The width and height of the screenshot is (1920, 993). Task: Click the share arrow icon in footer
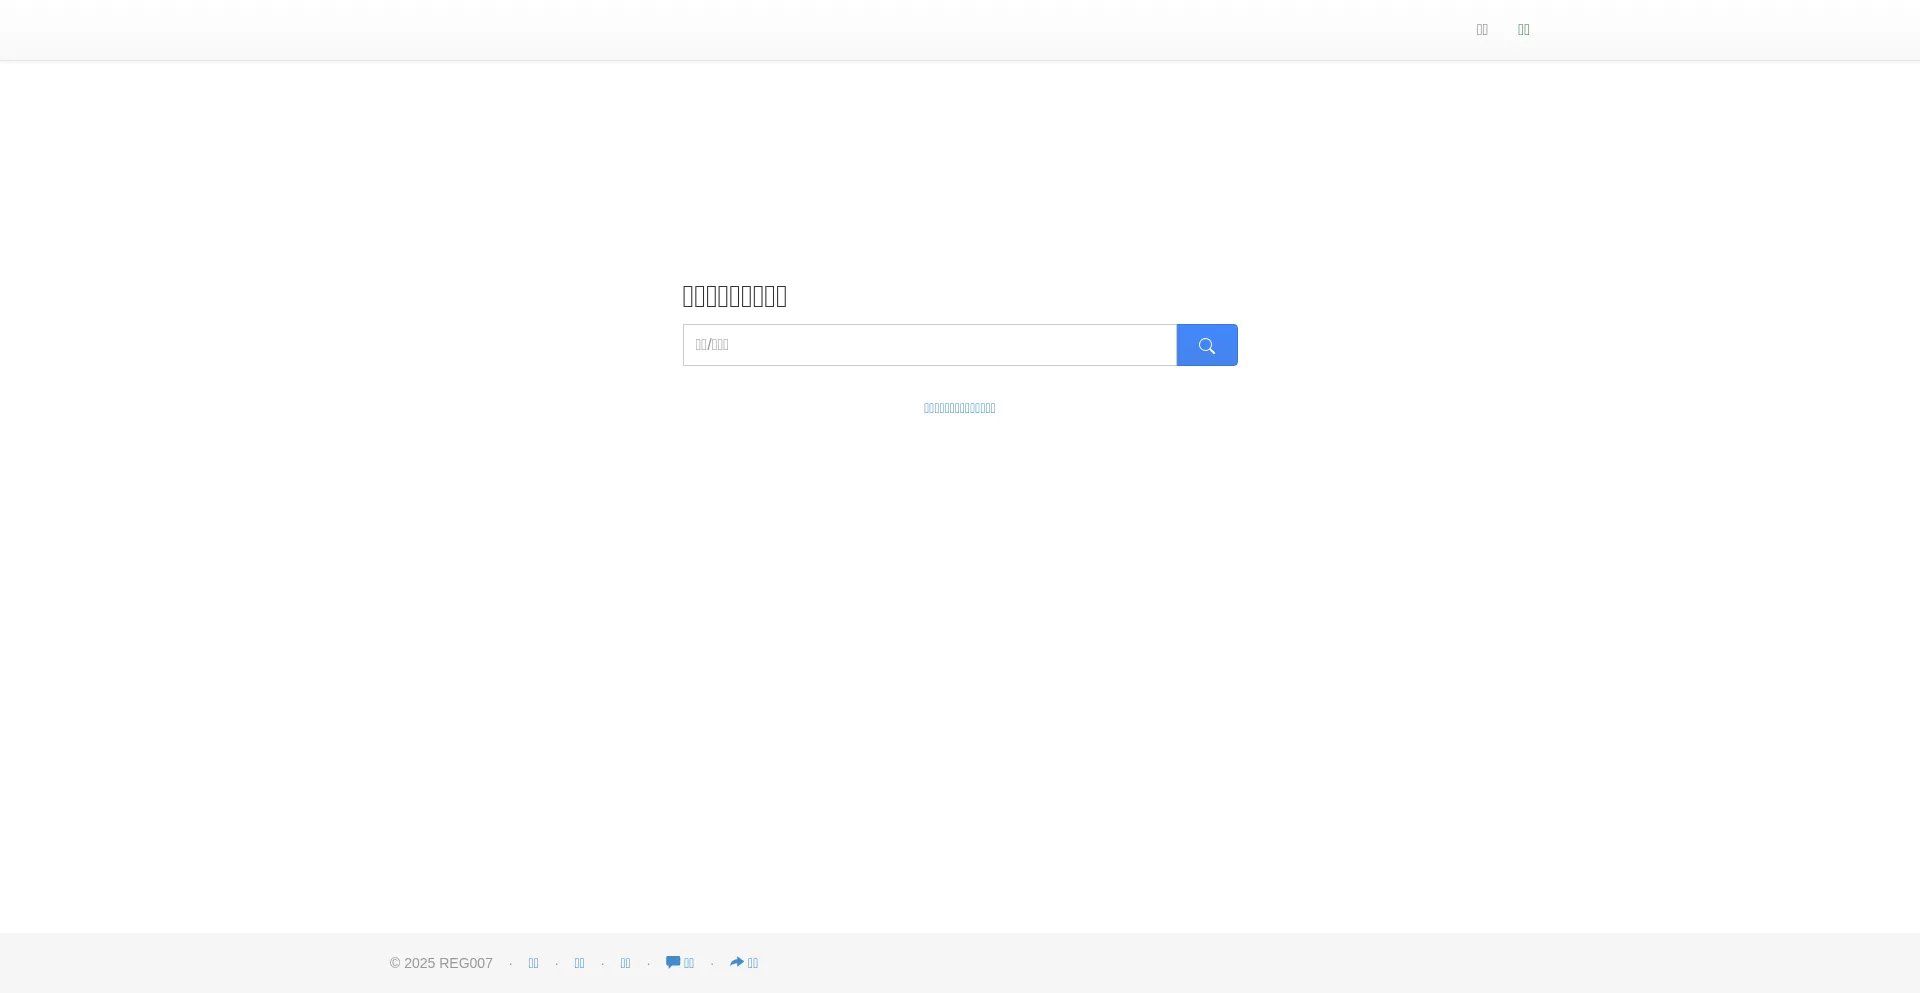click(737, 962)
